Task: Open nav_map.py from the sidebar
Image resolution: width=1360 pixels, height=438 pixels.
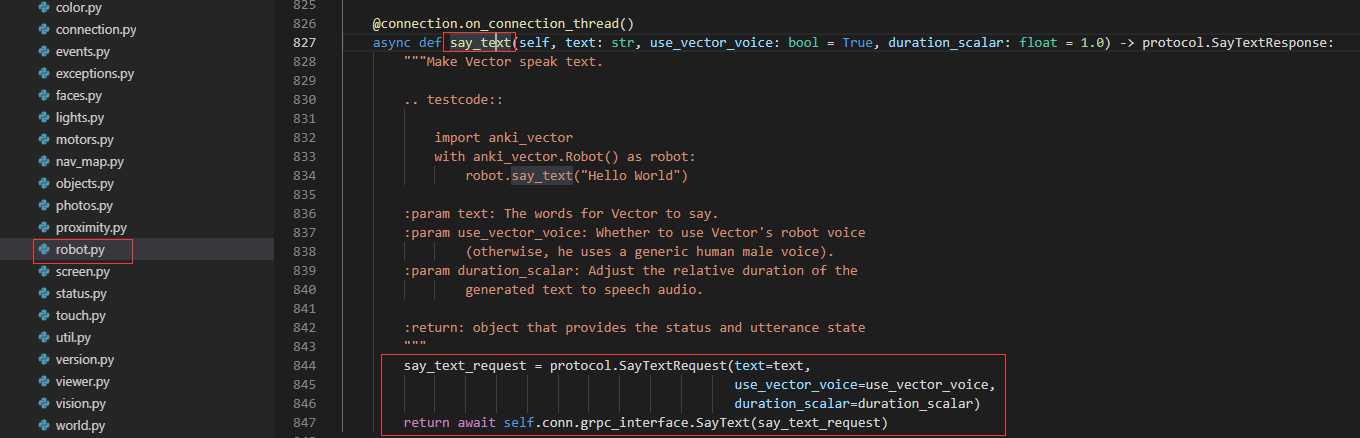Action: point(89,161)
